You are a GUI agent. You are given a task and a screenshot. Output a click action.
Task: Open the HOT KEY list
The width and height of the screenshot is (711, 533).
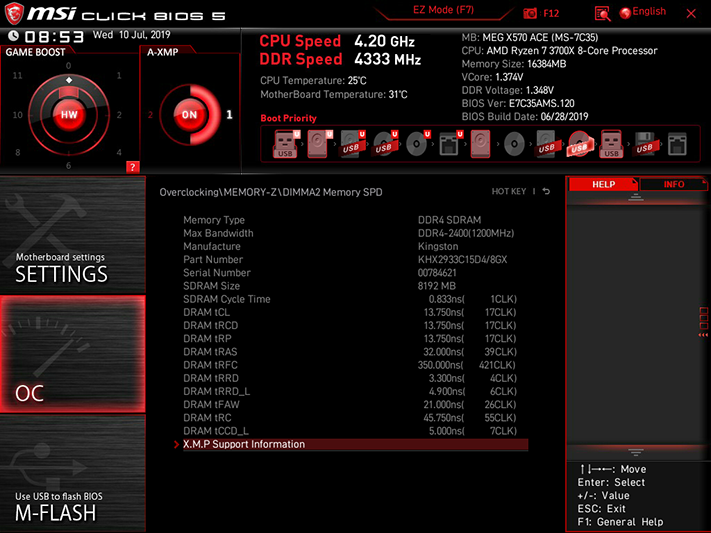click(509, 191)
